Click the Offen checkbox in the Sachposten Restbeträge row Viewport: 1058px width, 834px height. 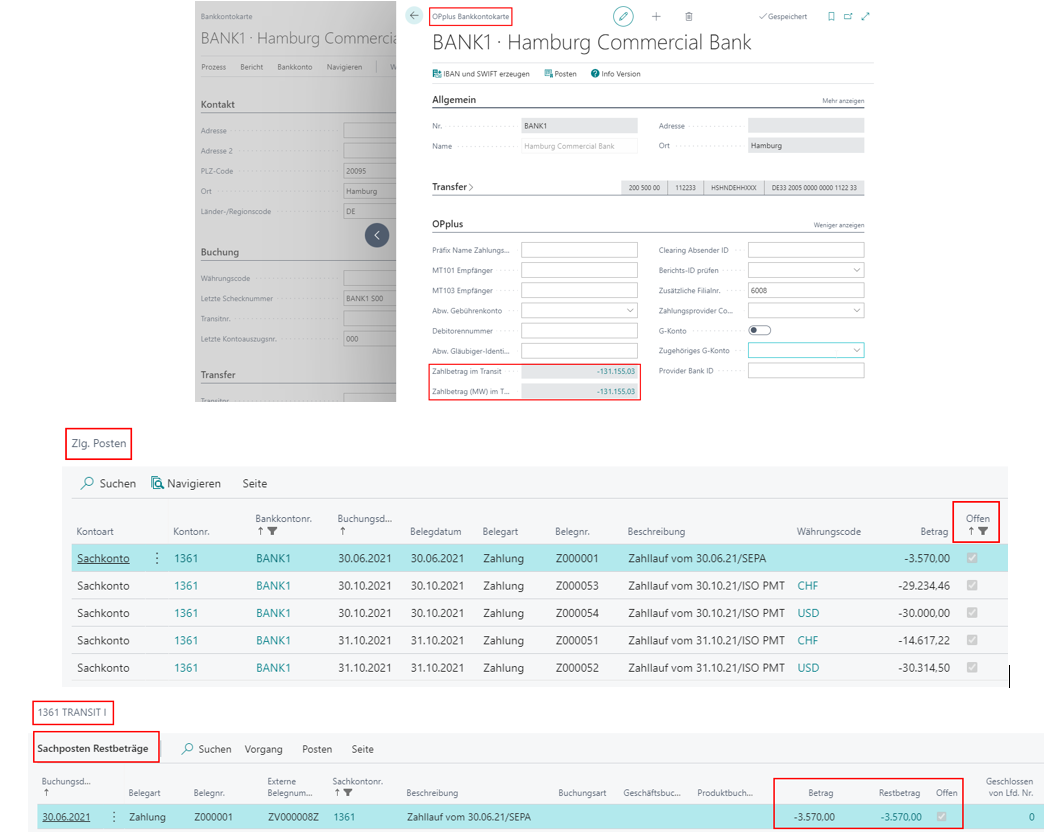(x=942, y=816)
